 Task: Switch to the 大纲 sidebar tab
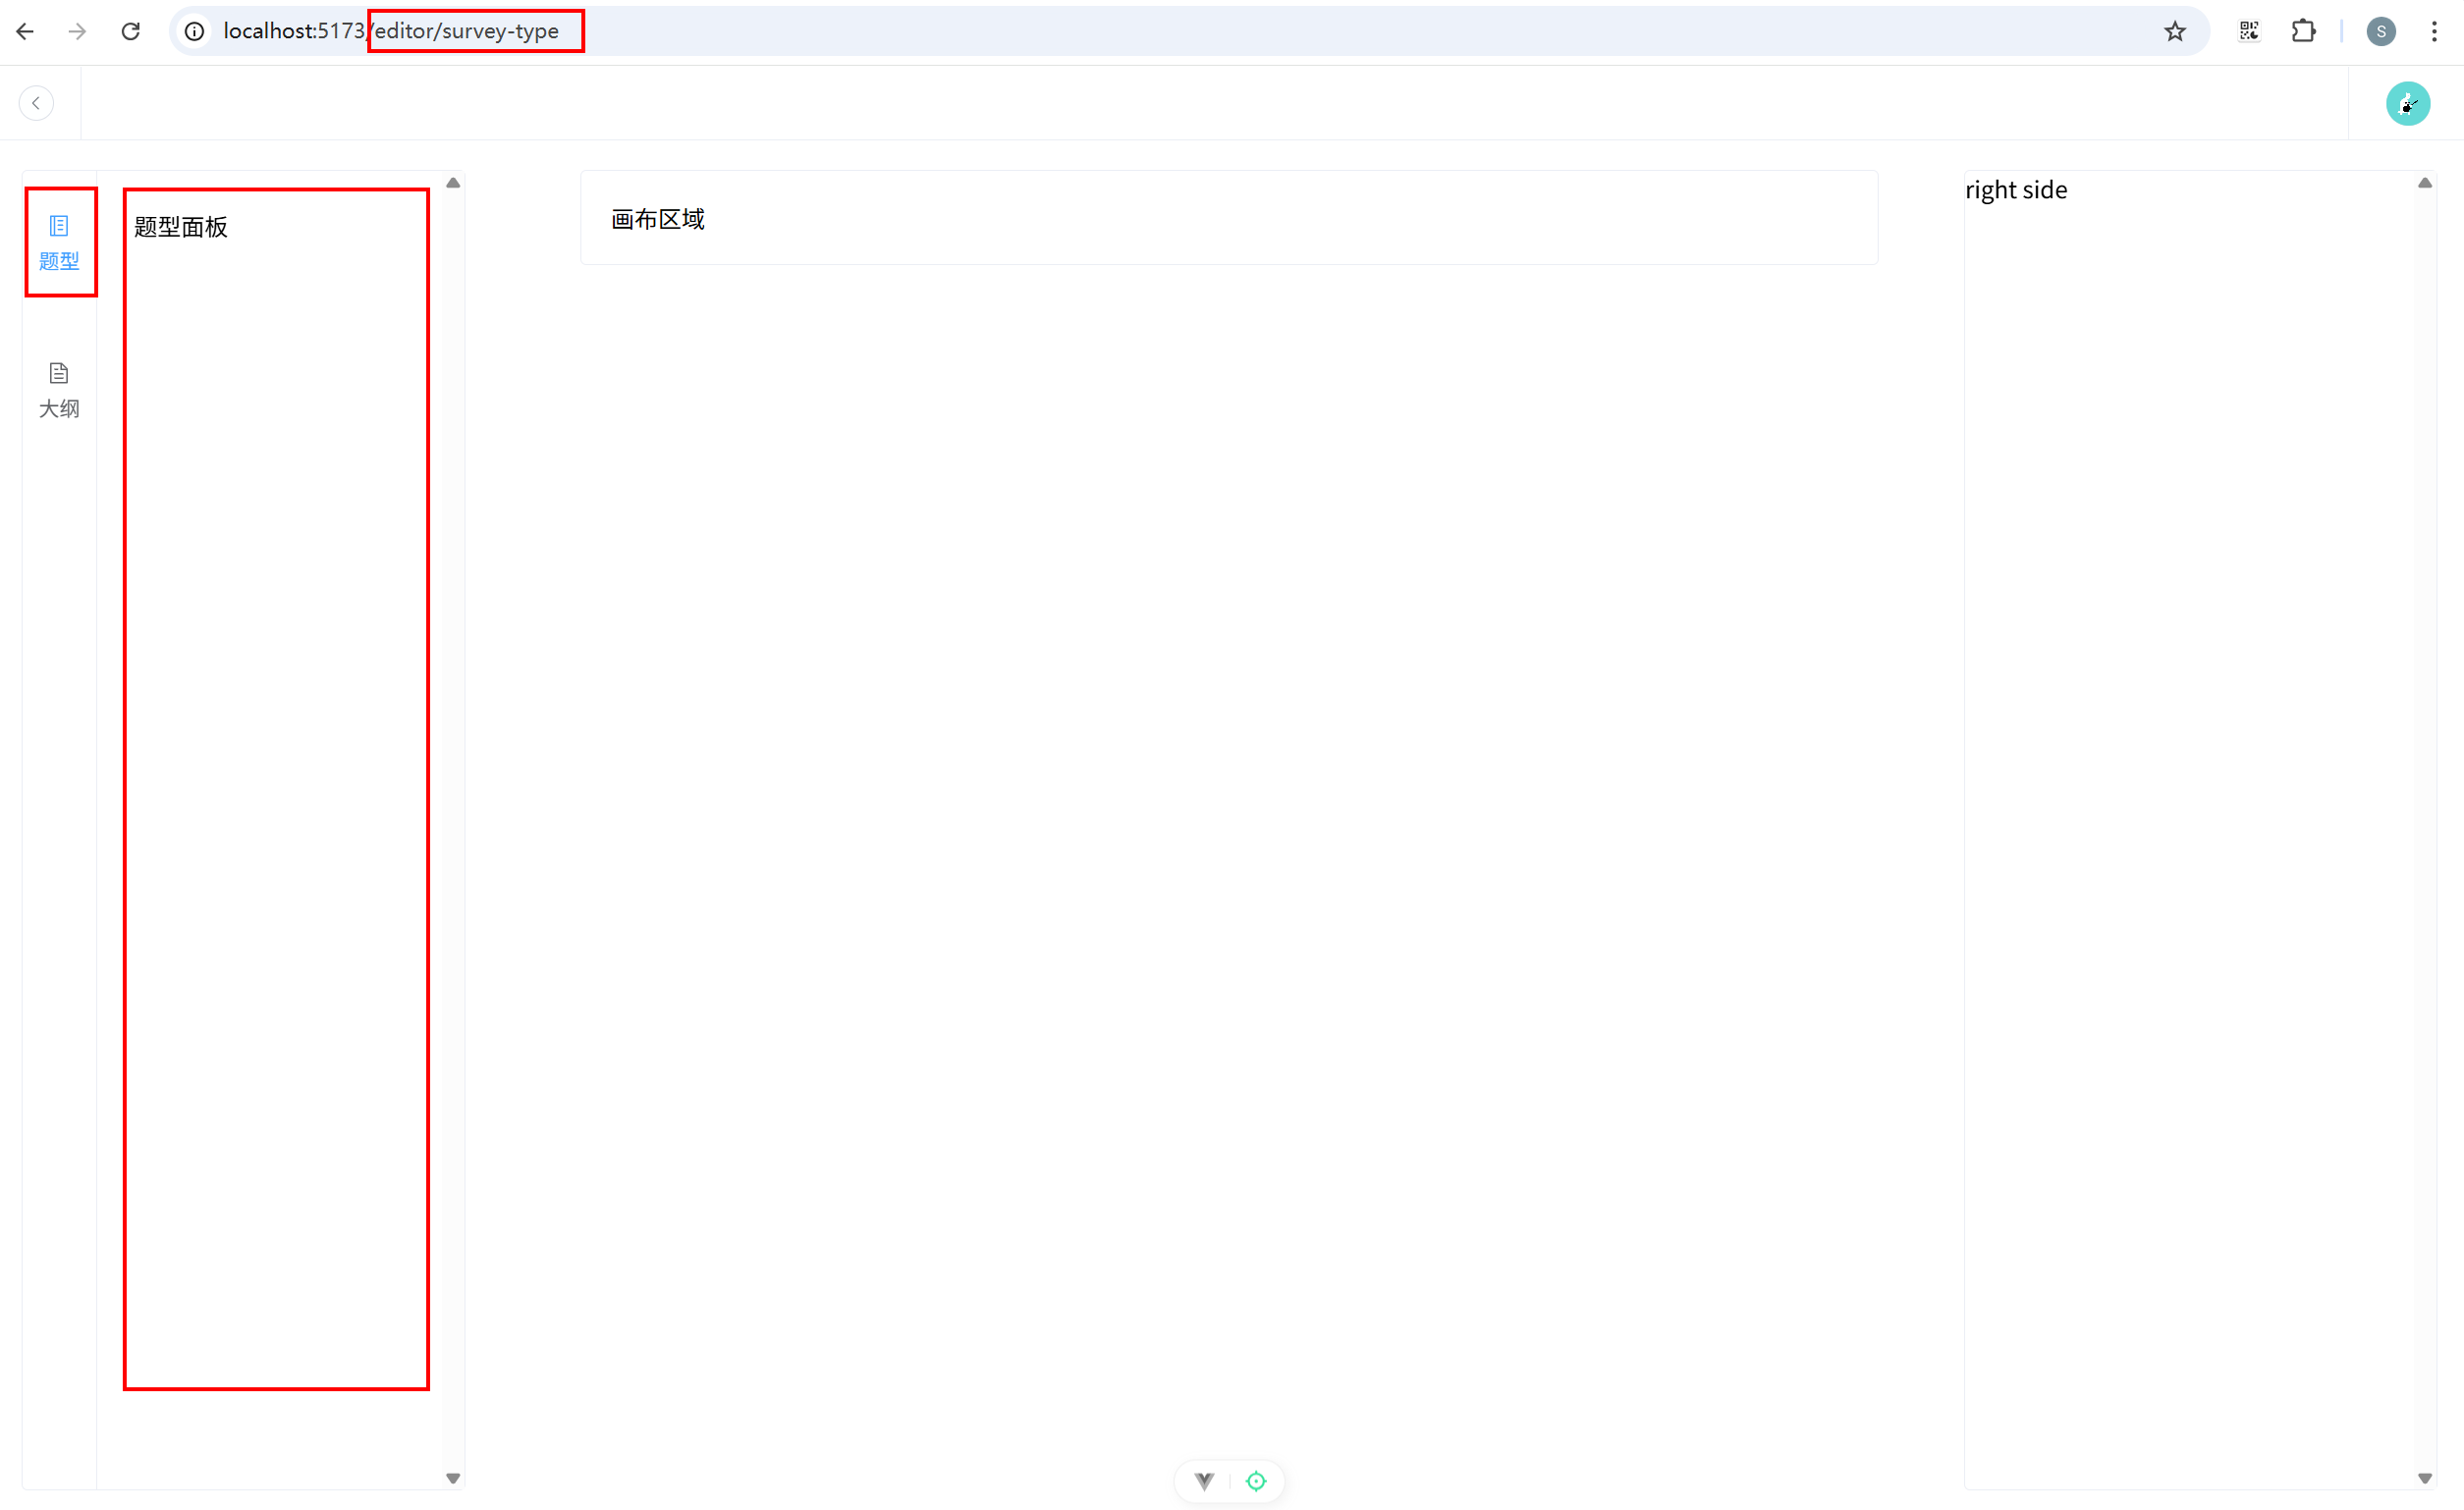pyautogui.click(x=59, y=390)
